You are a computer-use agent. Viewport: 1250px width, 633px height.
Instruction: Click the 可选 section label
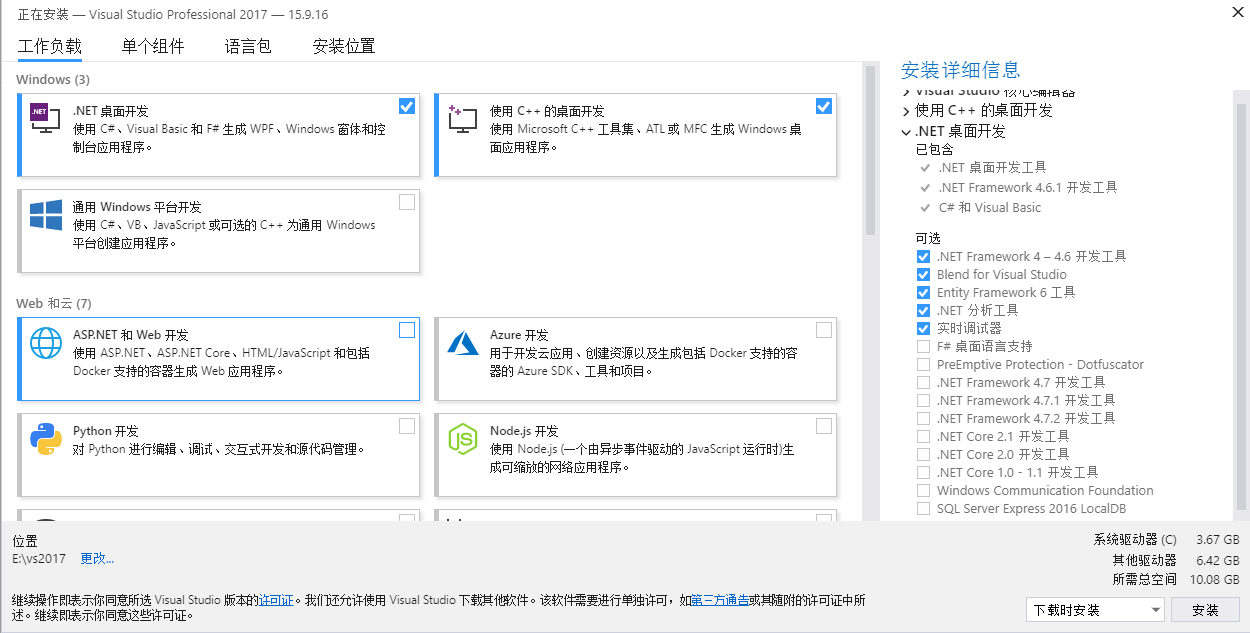[x=928, y=238]
